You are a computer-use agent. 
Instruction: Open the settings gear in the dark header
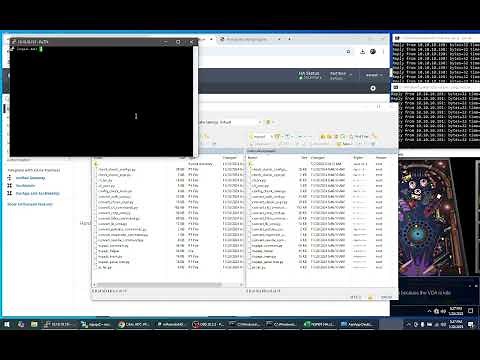[x=373, y=88]
